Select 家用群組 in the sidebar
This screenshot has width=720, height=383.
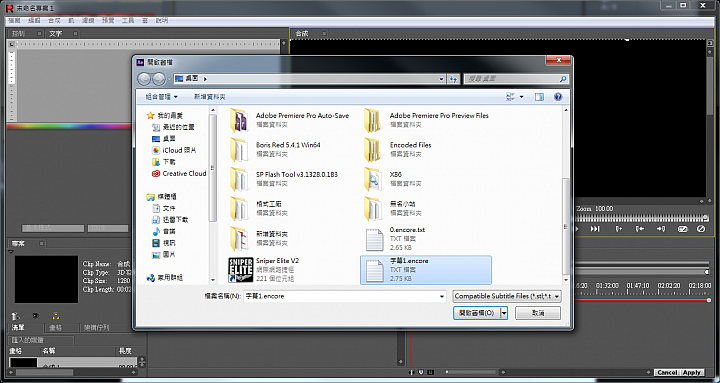pos(164,277)
